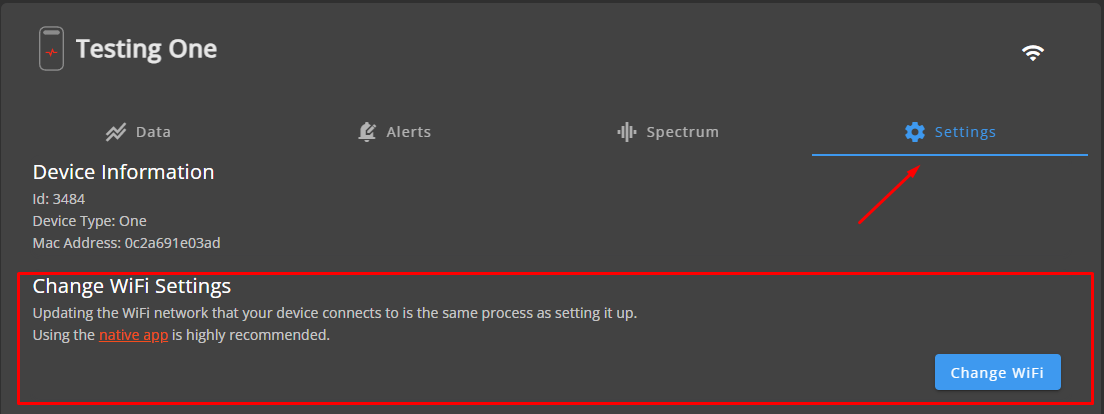Click the Device Type: One line
Screen dimensions: 1104x414
pos(90,221)
